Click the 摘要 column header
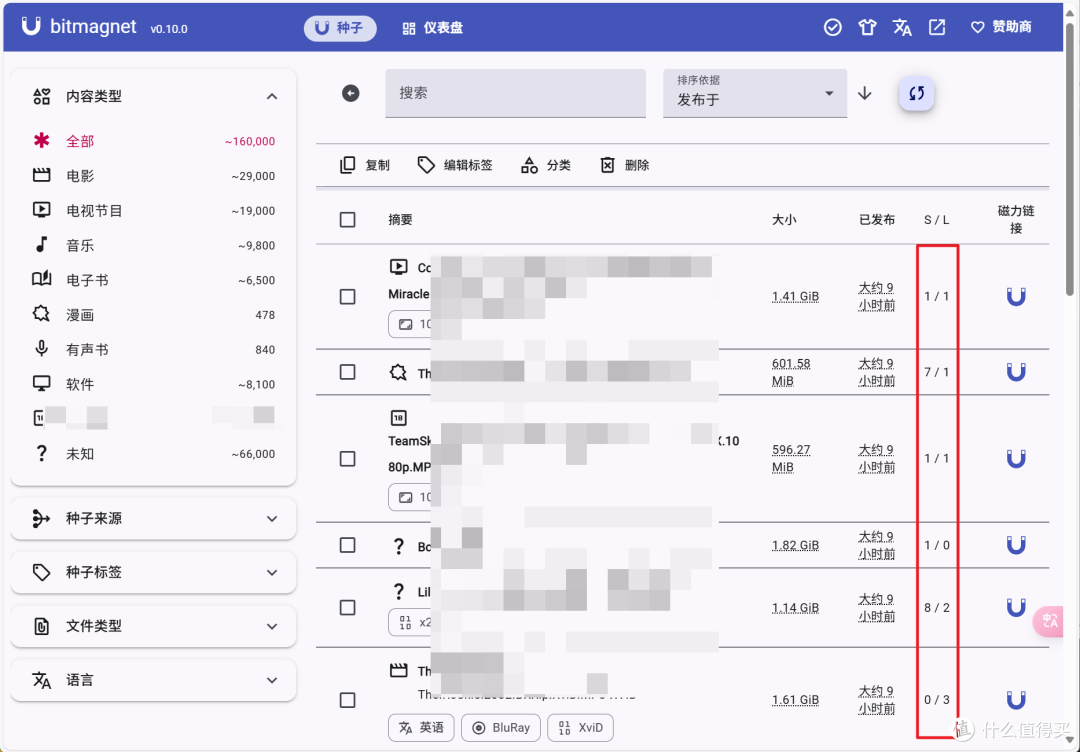This screenshot has height=752, width=1080. (x=400, y=220)
